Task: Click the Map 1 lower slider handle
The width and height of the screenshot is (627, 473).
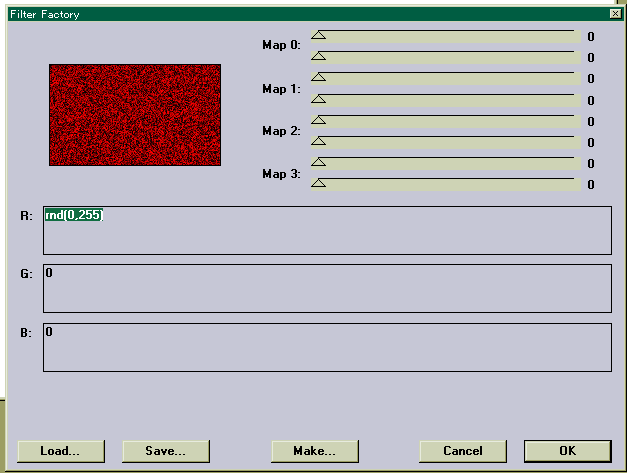Action: [318, 99]
